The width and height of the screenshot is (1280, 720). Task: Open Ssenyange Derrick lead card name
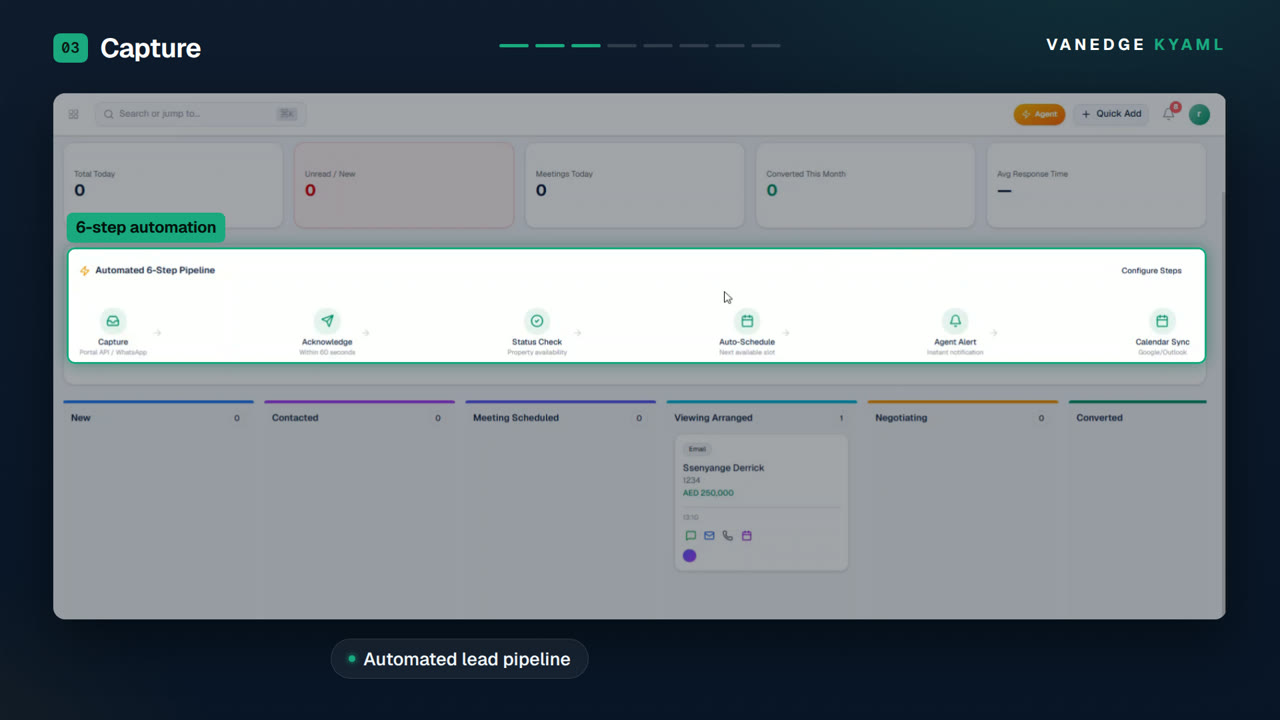click(723, 468)
